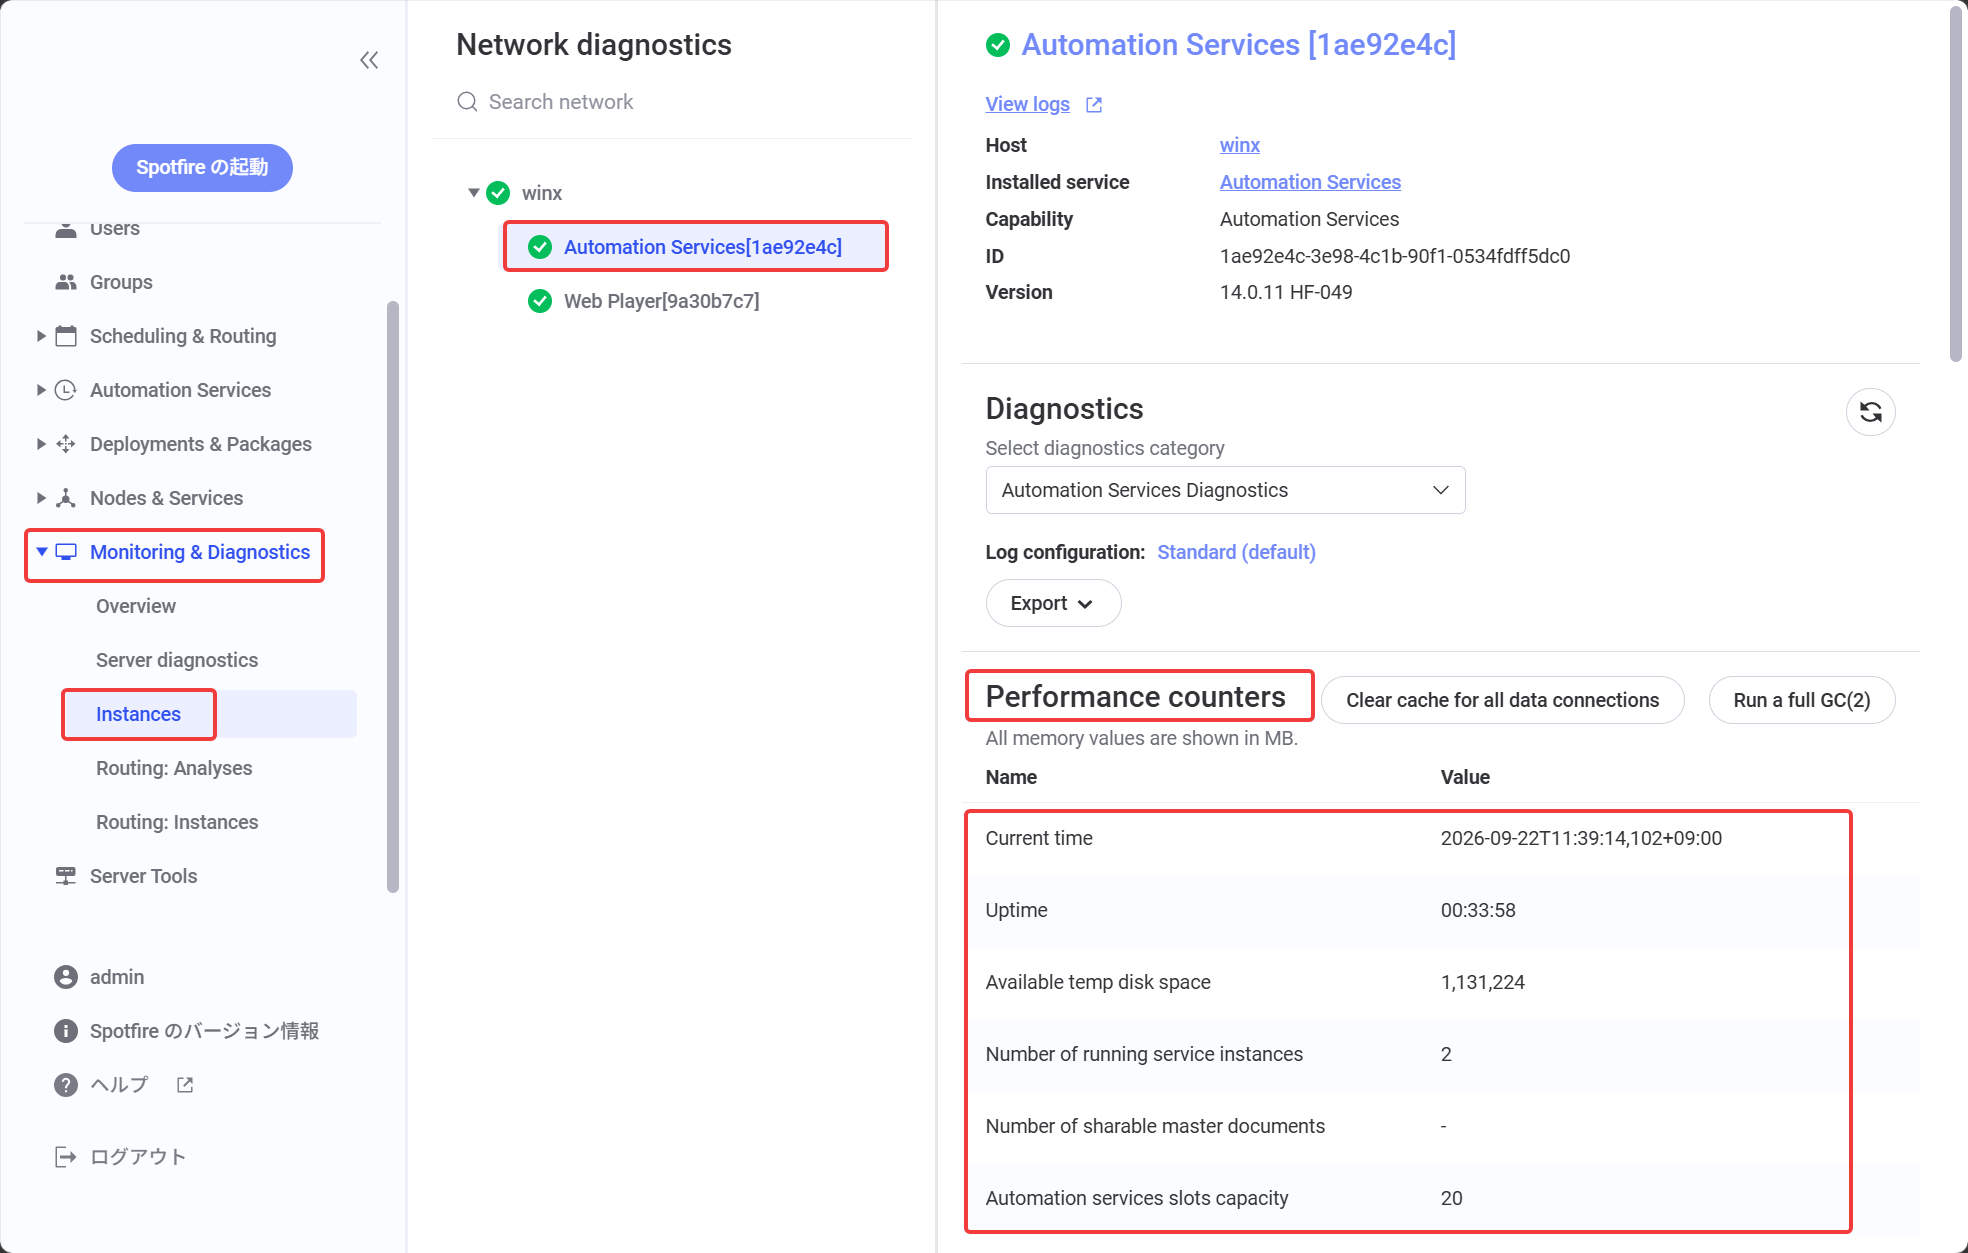Expand the Scheduling & Routing section
The height and width of the screenshot is (1253, 1968).
pos(41,336)
